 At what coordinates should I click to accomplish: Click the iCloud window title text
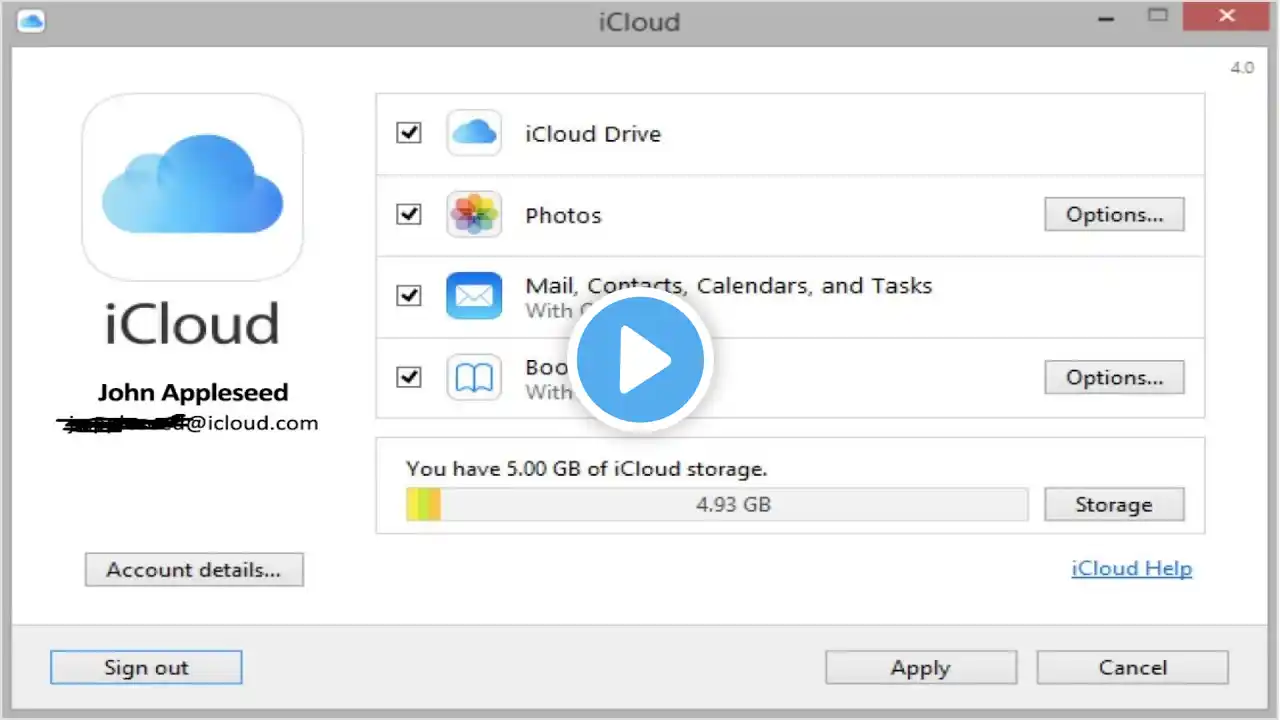point(640,21)
